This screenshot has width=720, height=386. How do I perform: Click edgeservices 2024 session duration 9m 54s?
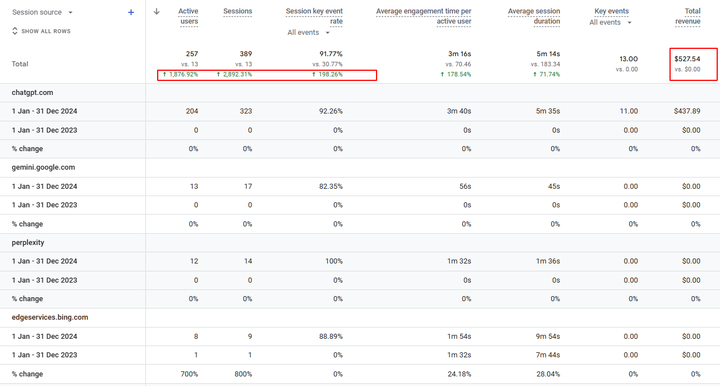click(x=548, y=336)
